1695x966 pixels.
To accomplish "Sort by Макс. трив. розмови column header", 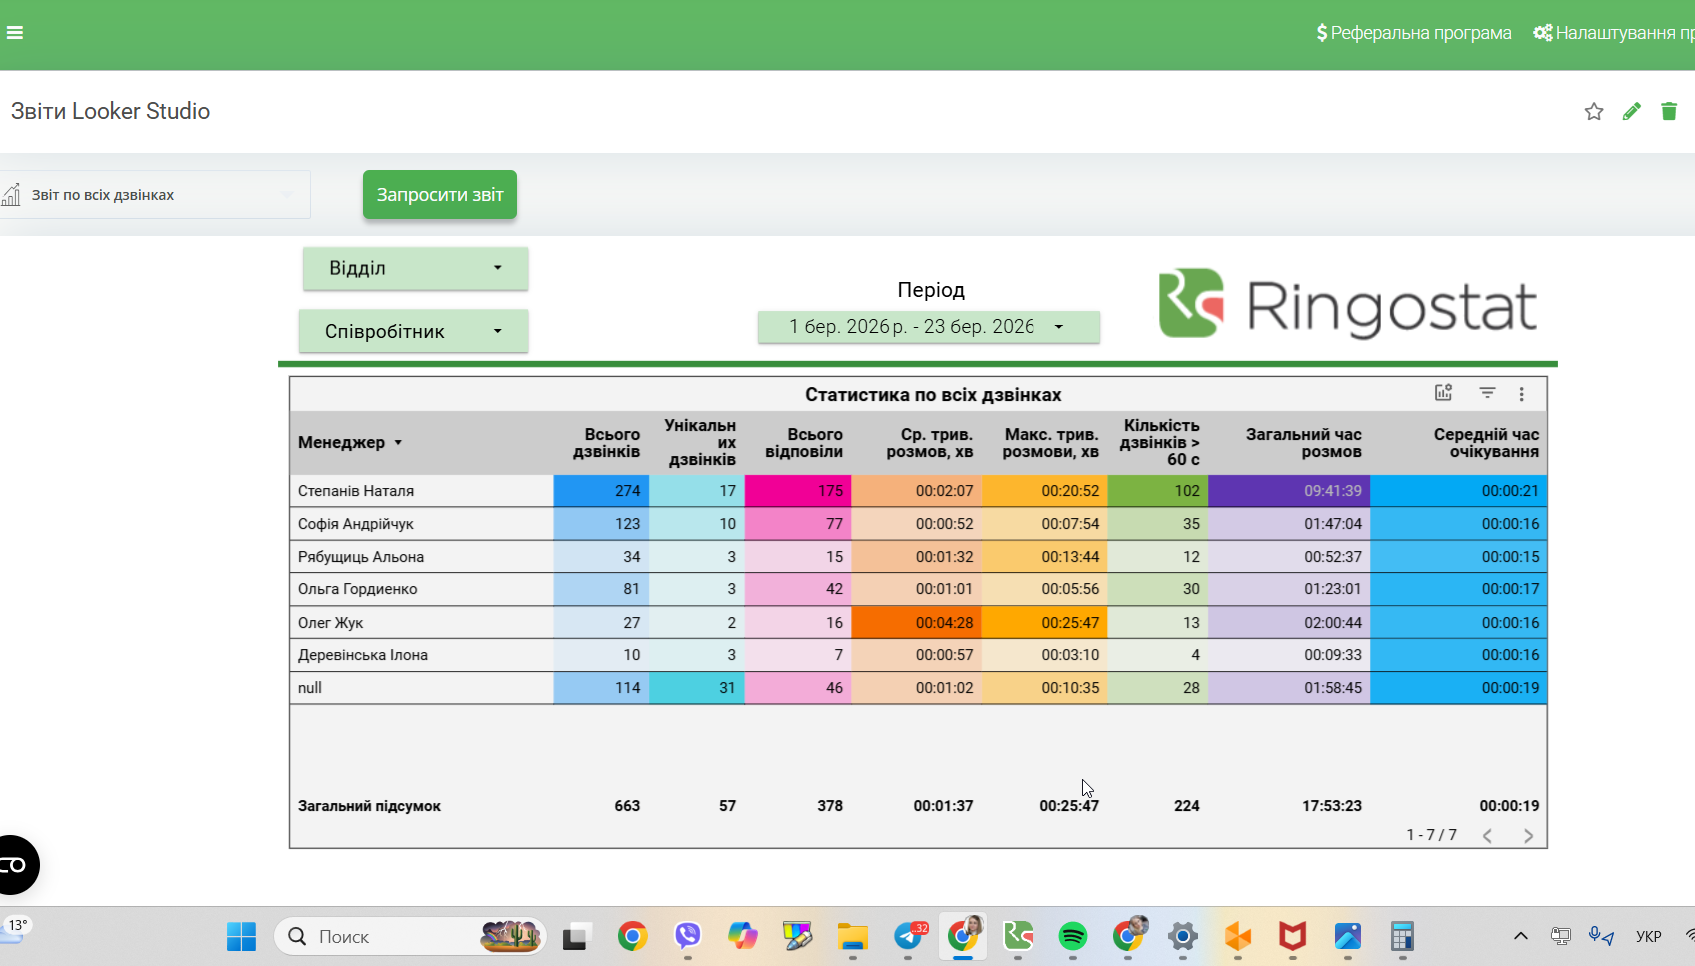I will click(1050, 443).
